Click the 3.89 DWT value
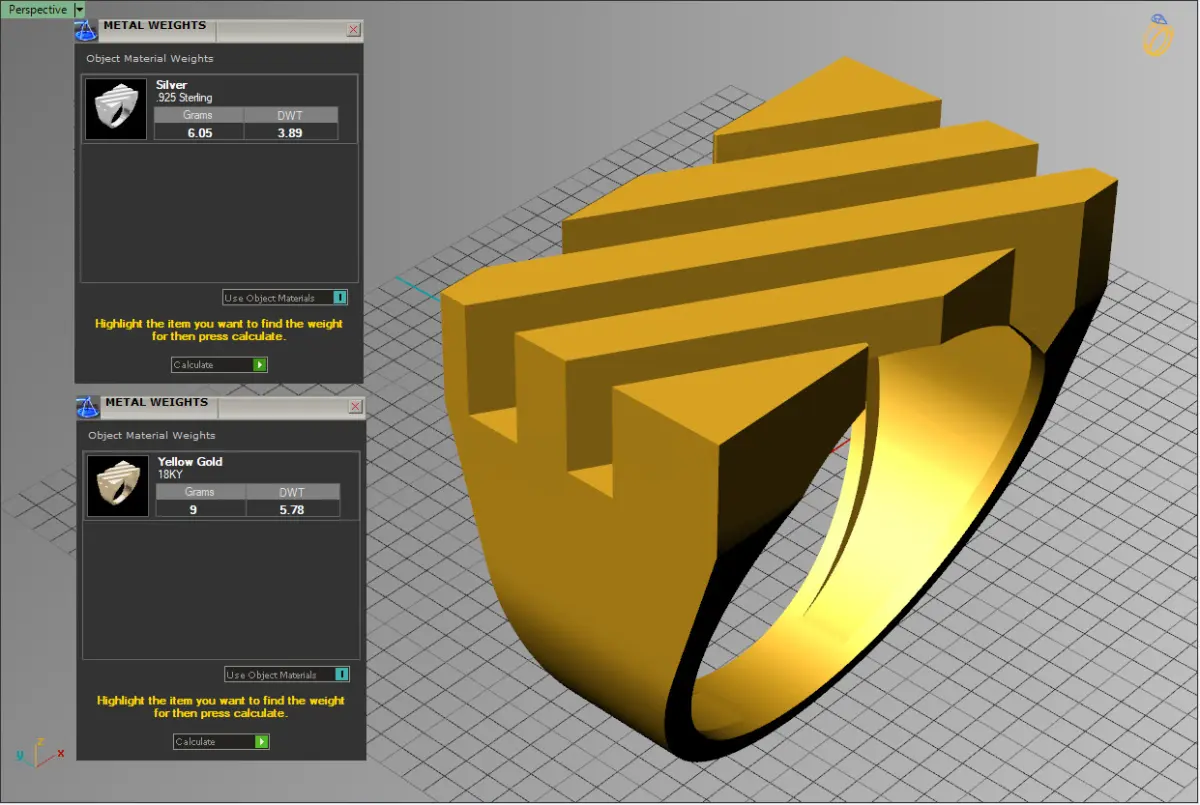Image resolution: width=1200 pixels, height=805 pixels. pyautogui.click(x=290, y=132)
